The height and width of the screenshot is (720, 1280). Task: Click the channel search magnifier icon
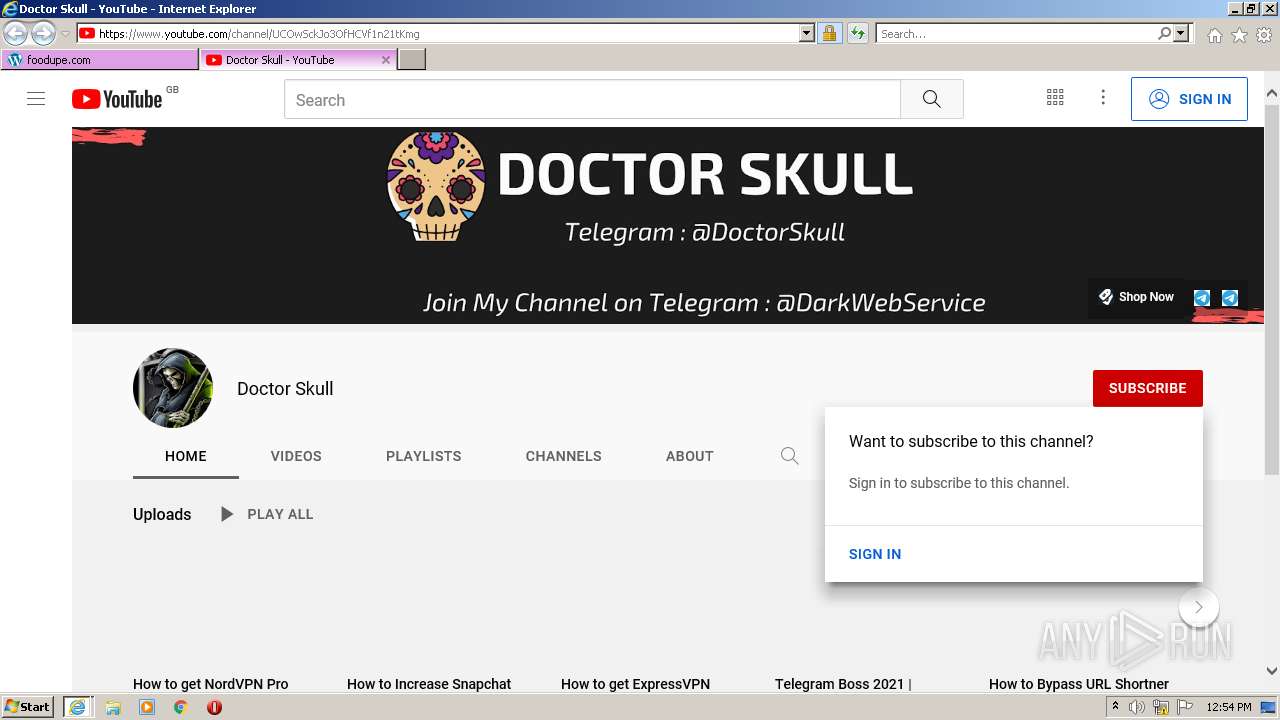point(790,456)
